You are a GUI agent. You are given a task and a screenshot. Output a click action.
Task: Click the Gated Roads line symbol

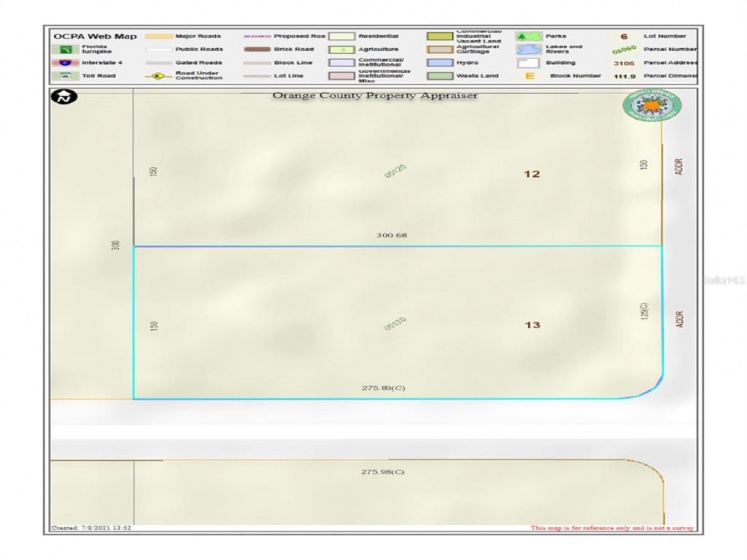(159, 63)
